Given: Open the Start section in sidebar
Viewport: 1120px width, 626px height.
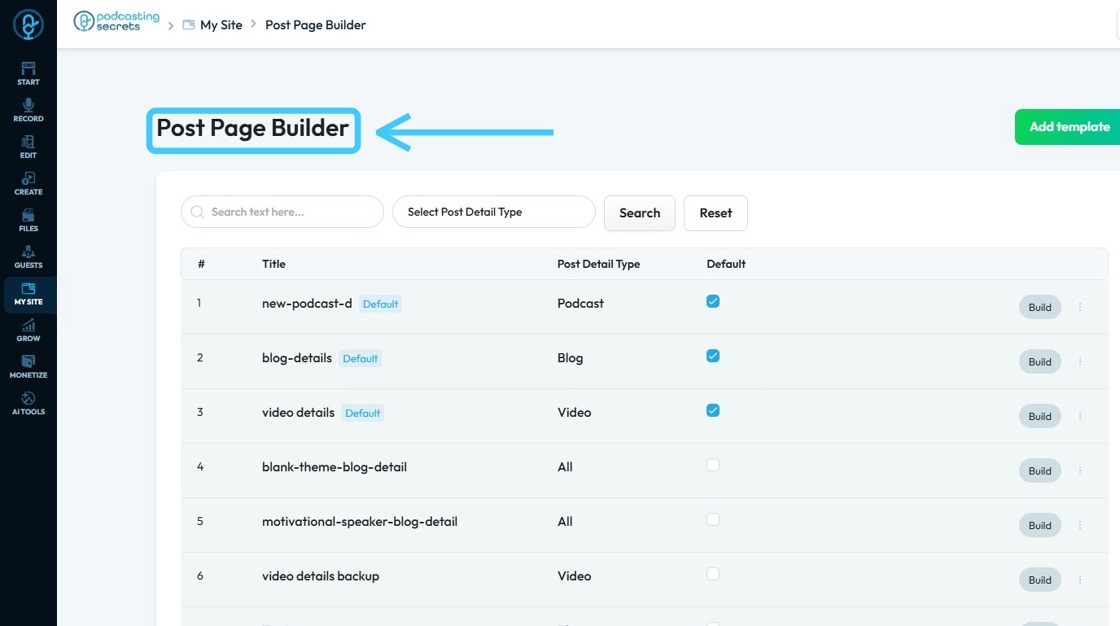Looking at the screenshot, I should coord(28,73).
